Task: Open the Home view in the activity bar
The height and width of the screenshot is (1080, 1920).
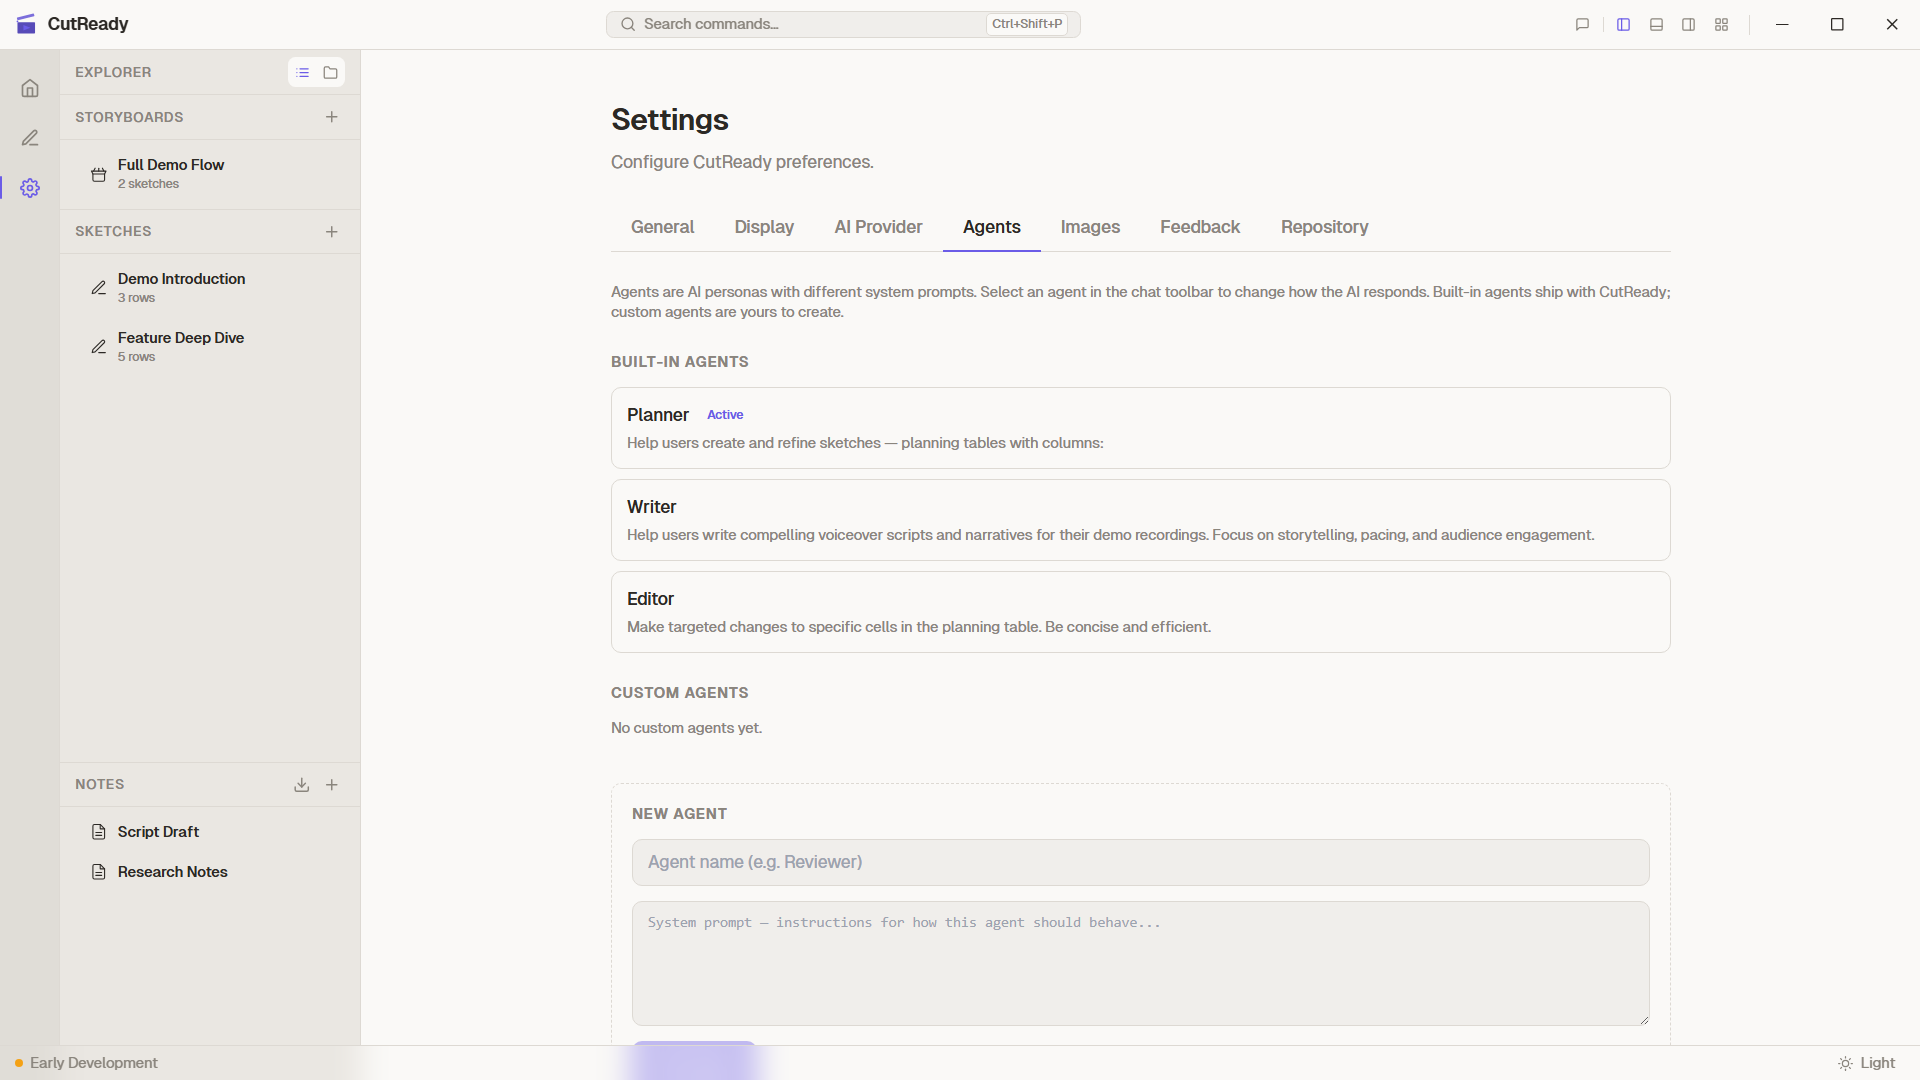Action: click(30, 88)
